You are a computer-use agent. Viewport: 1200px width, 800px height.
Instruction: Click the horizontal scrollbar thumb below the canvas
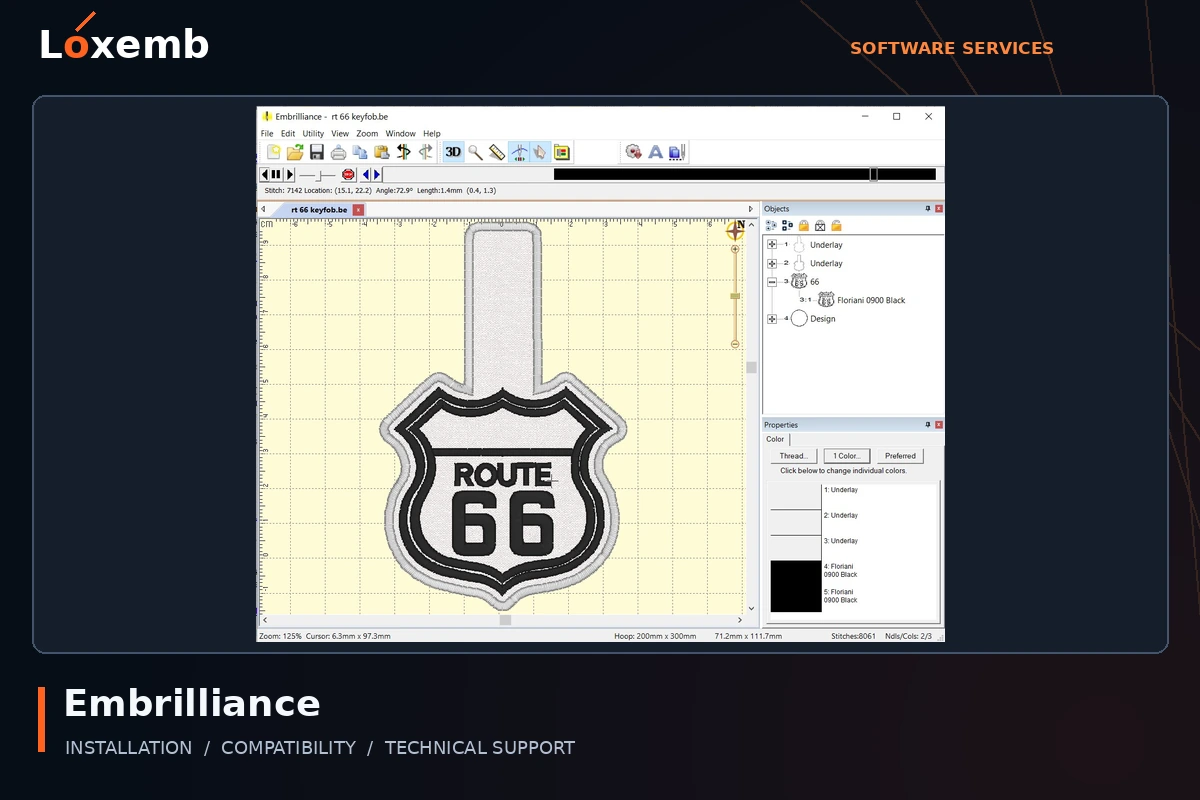click(x=505, y=620)
